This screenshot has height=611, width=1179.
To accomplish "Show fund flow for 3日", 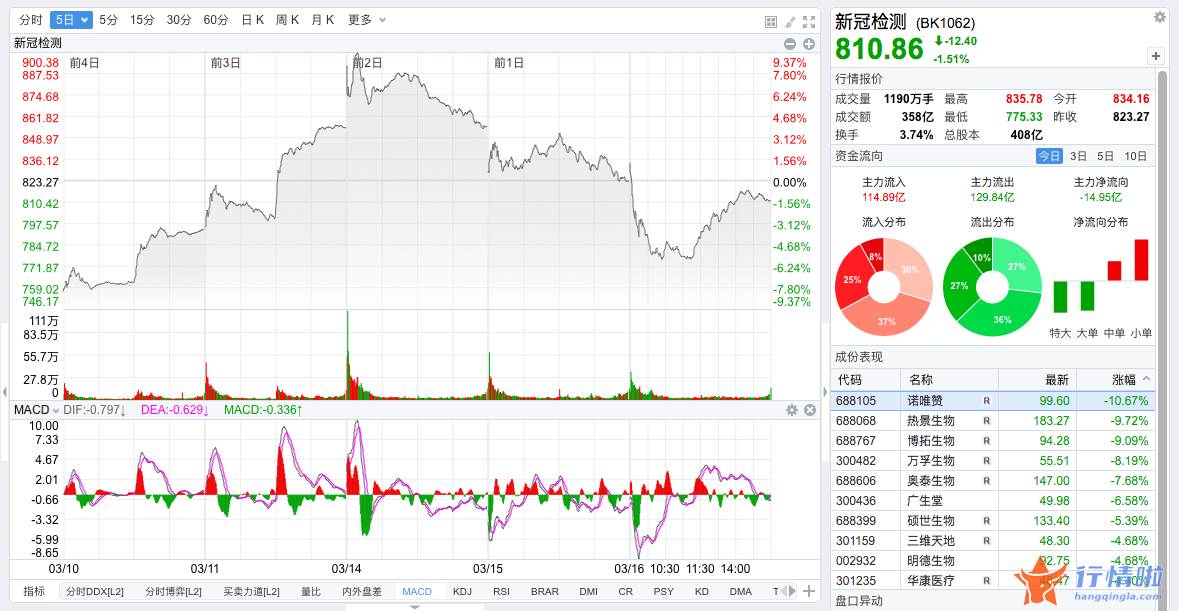I will (x=1078, y=156).
